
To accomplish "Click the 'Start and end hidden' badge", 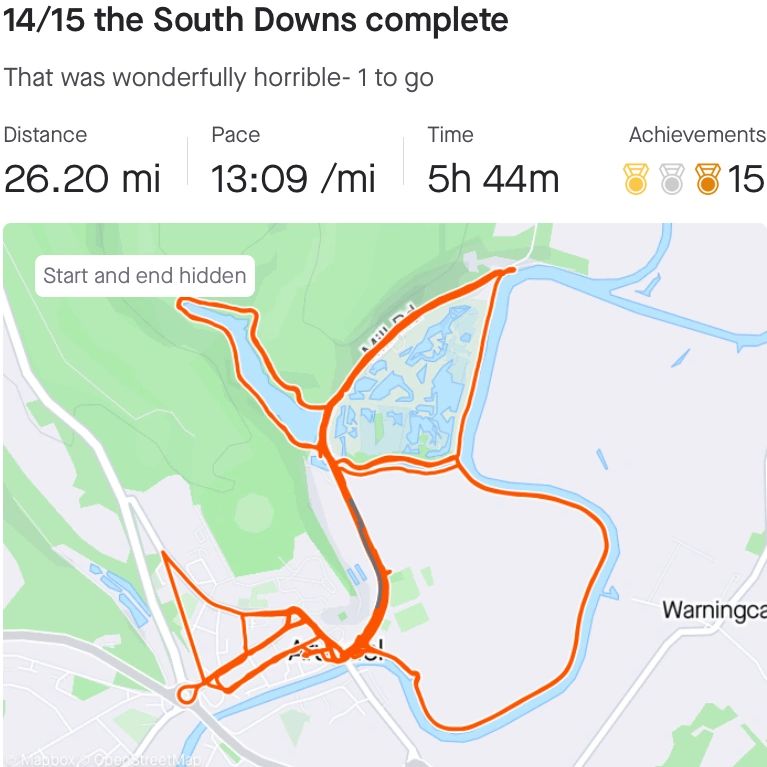I will (145, 276).
